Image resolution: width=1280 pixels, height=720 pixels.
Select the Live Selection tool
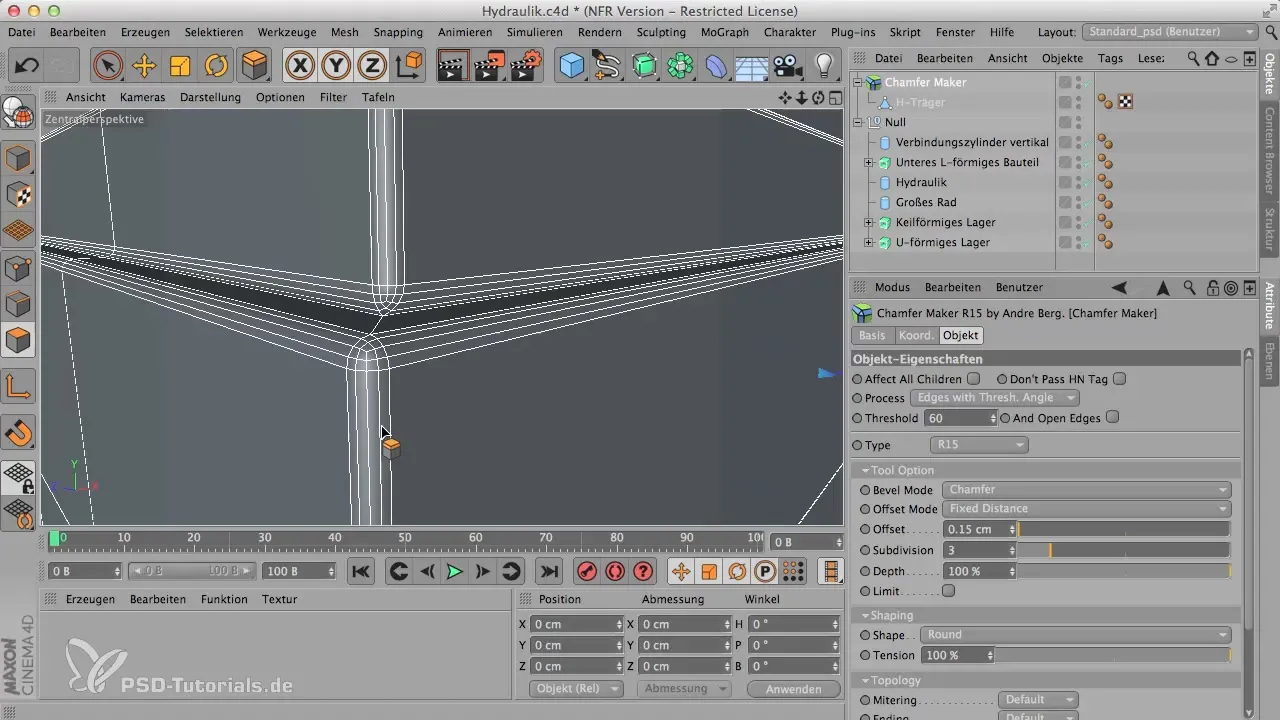pyautogui.click(x=108, y=66)
